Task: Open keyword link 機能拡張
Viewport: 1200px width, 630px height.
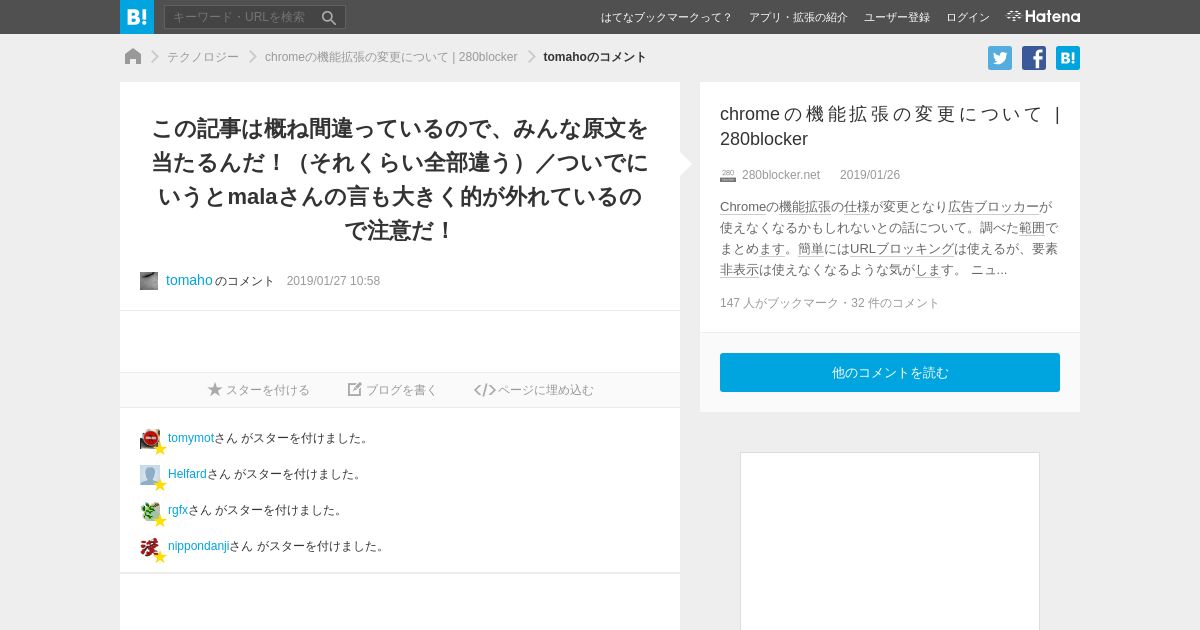Action: click(x=805, y=207)
